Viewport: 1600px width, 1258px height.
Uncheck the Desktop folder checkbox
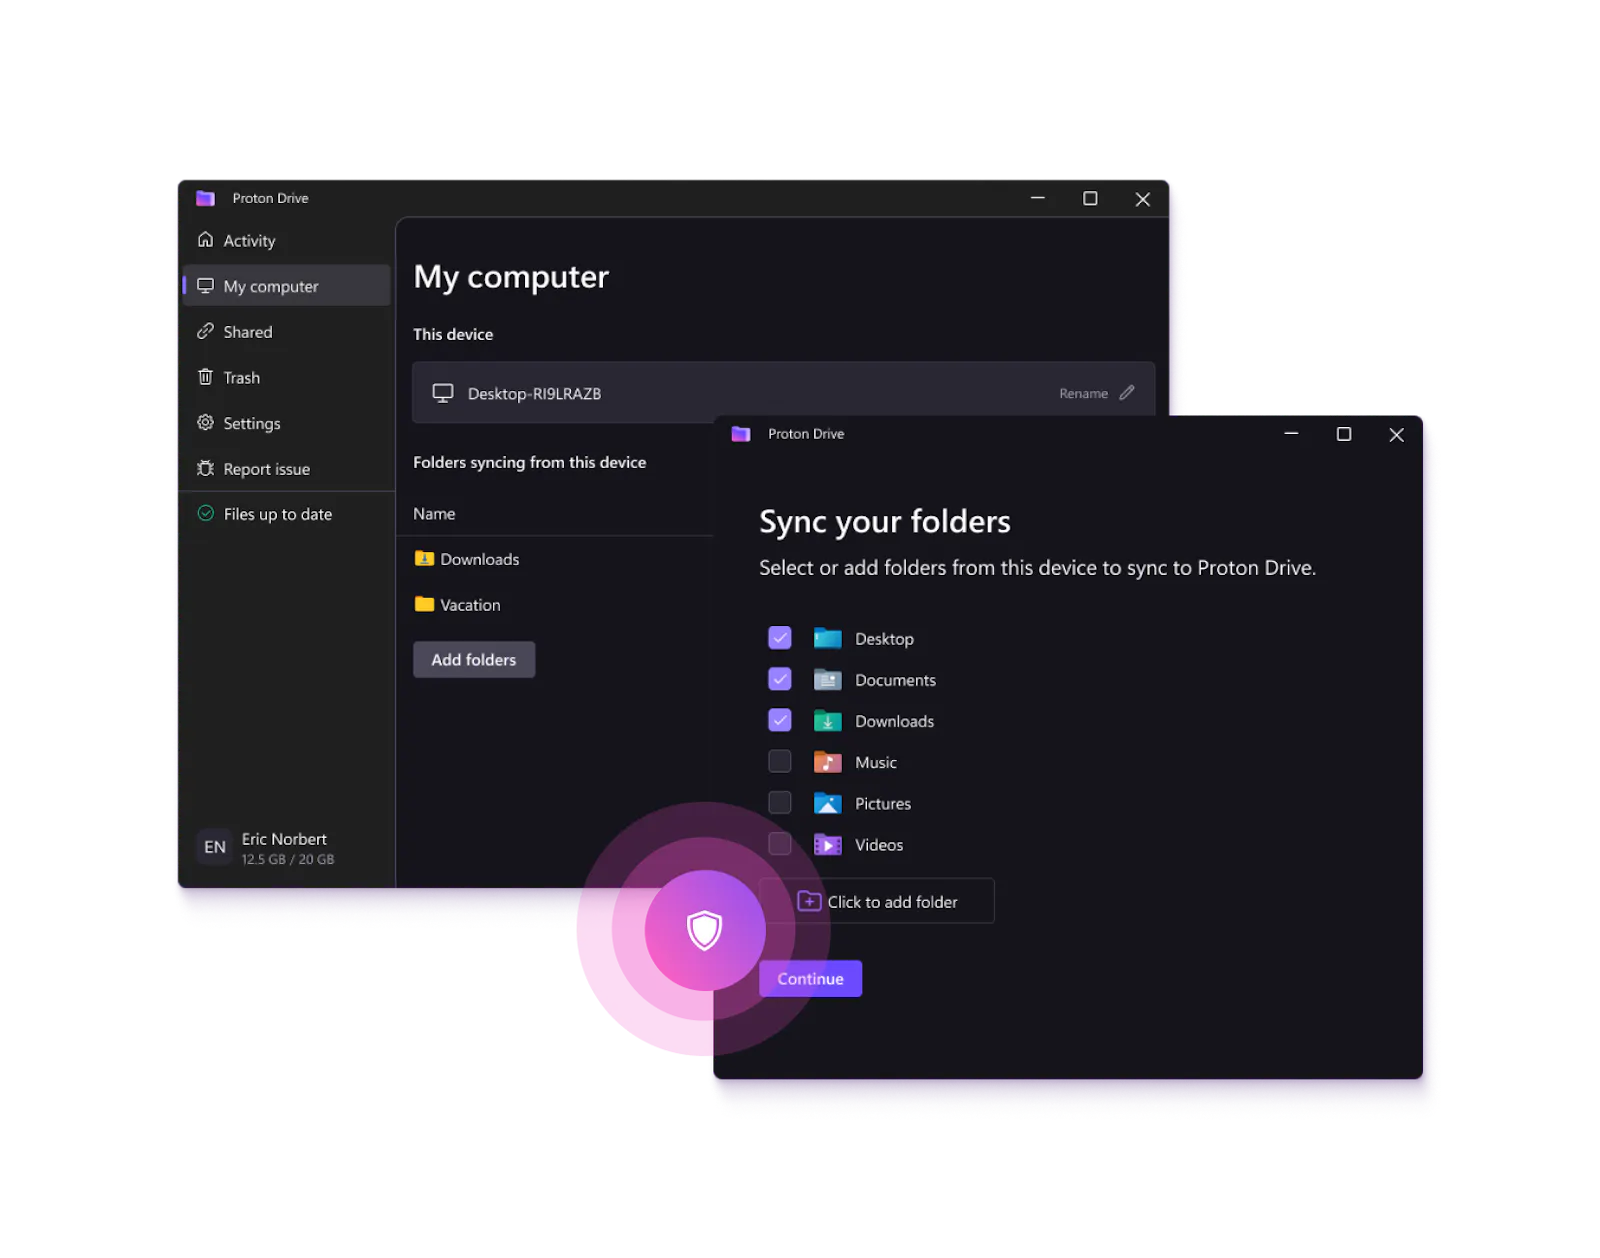780,638
